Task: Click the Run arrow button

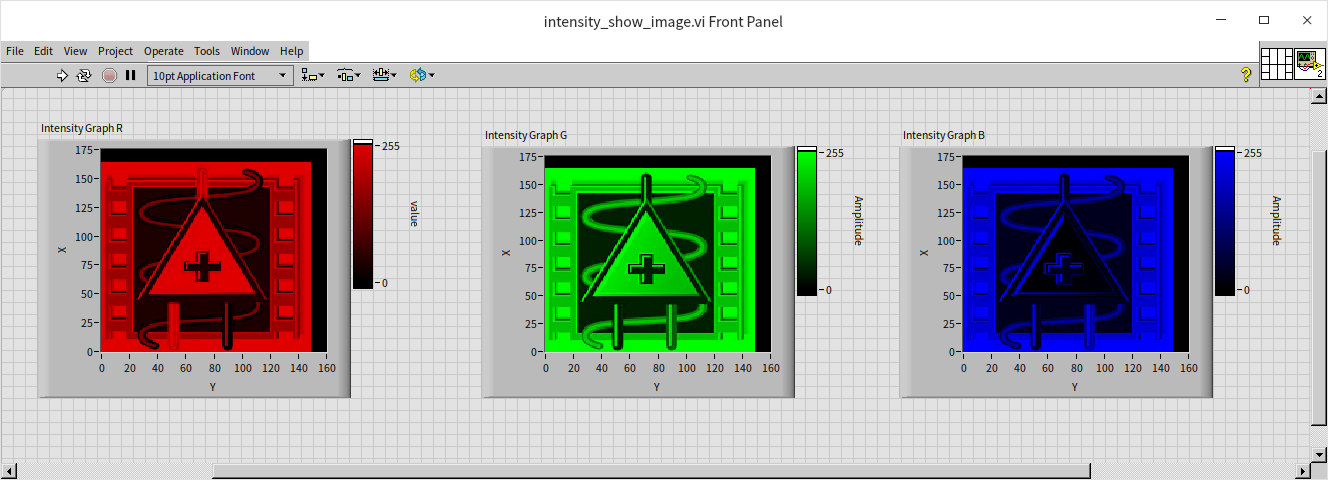Action: pos(62,75)
